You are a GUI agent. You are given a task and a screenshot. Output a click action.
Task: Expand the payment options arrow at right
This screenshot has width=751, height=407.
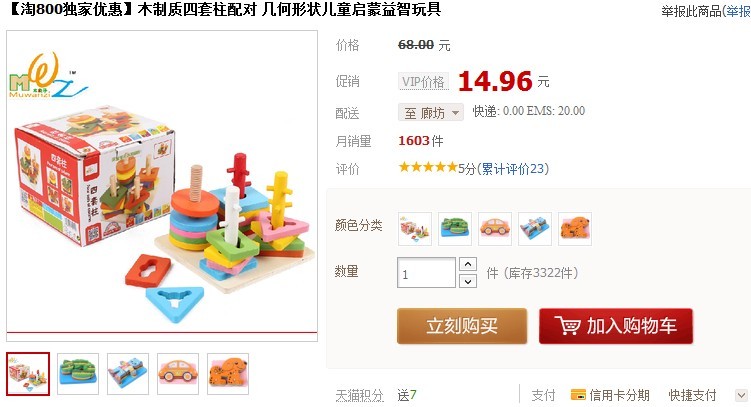click(741, 395)
